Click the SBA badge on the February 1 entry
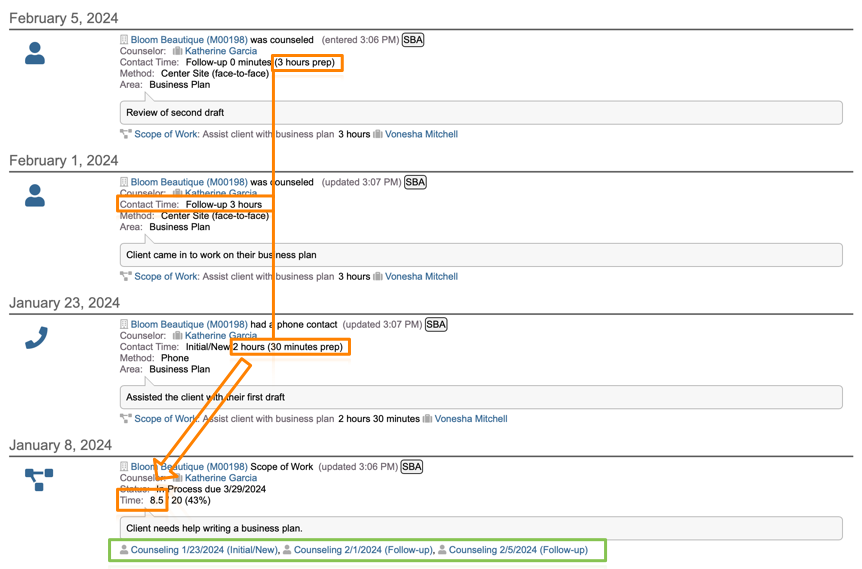This screenshot has height=569, width=862. click(x=415, y=182)
